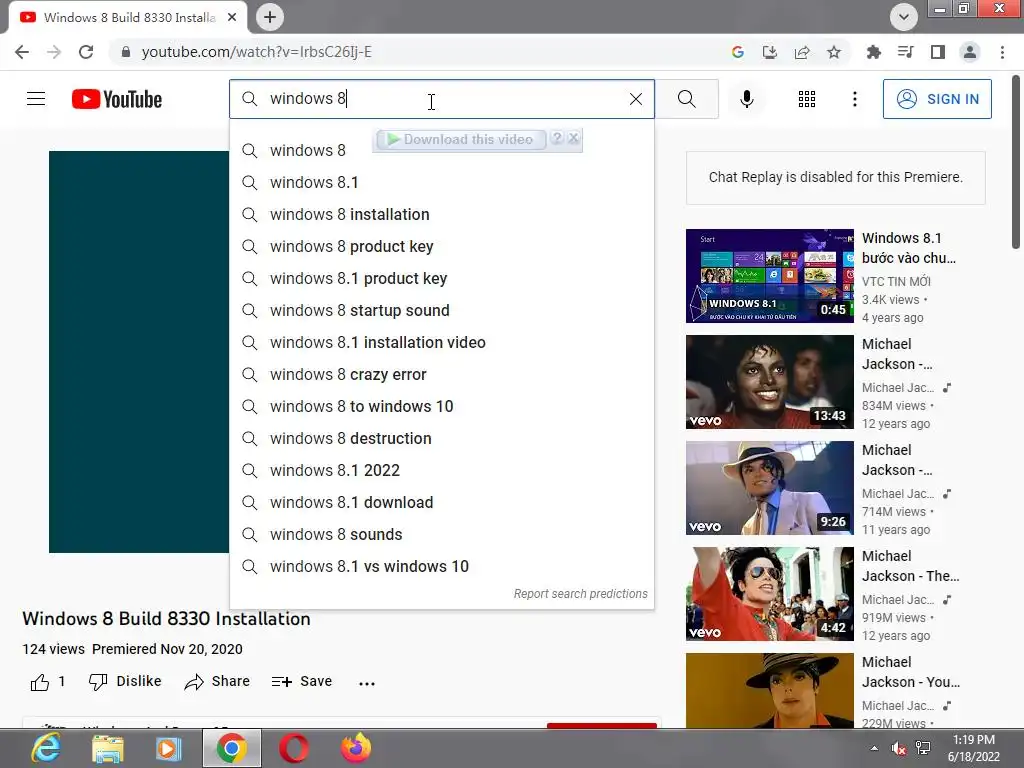Choose 'windows 8 destruction' suggestion

point(441,438)
